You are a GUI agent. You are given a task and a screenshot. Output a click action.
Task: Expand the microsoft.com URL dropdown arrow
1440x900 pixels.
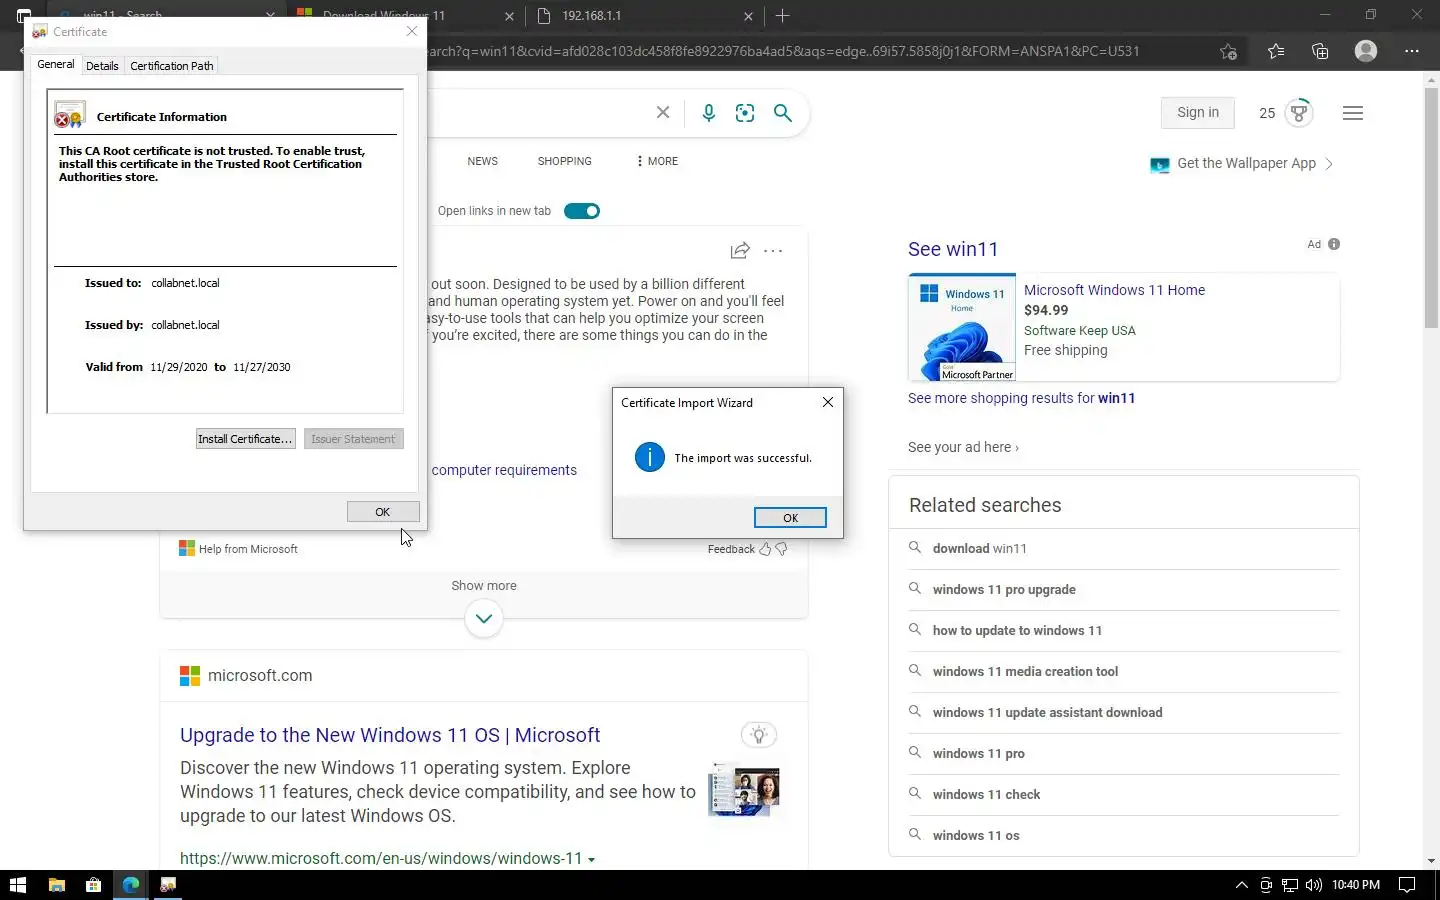pos(592,859)
